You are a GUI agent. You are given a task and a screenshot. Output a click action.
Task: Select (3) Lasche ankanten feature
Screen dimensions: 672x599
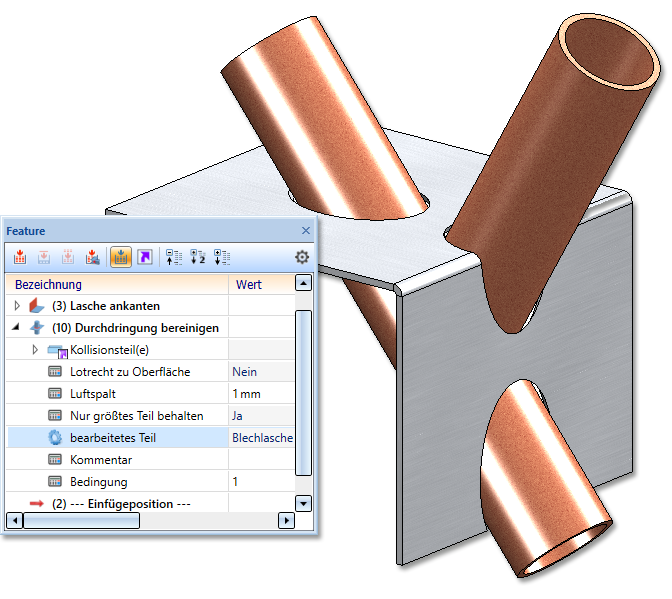coord(106,306)
